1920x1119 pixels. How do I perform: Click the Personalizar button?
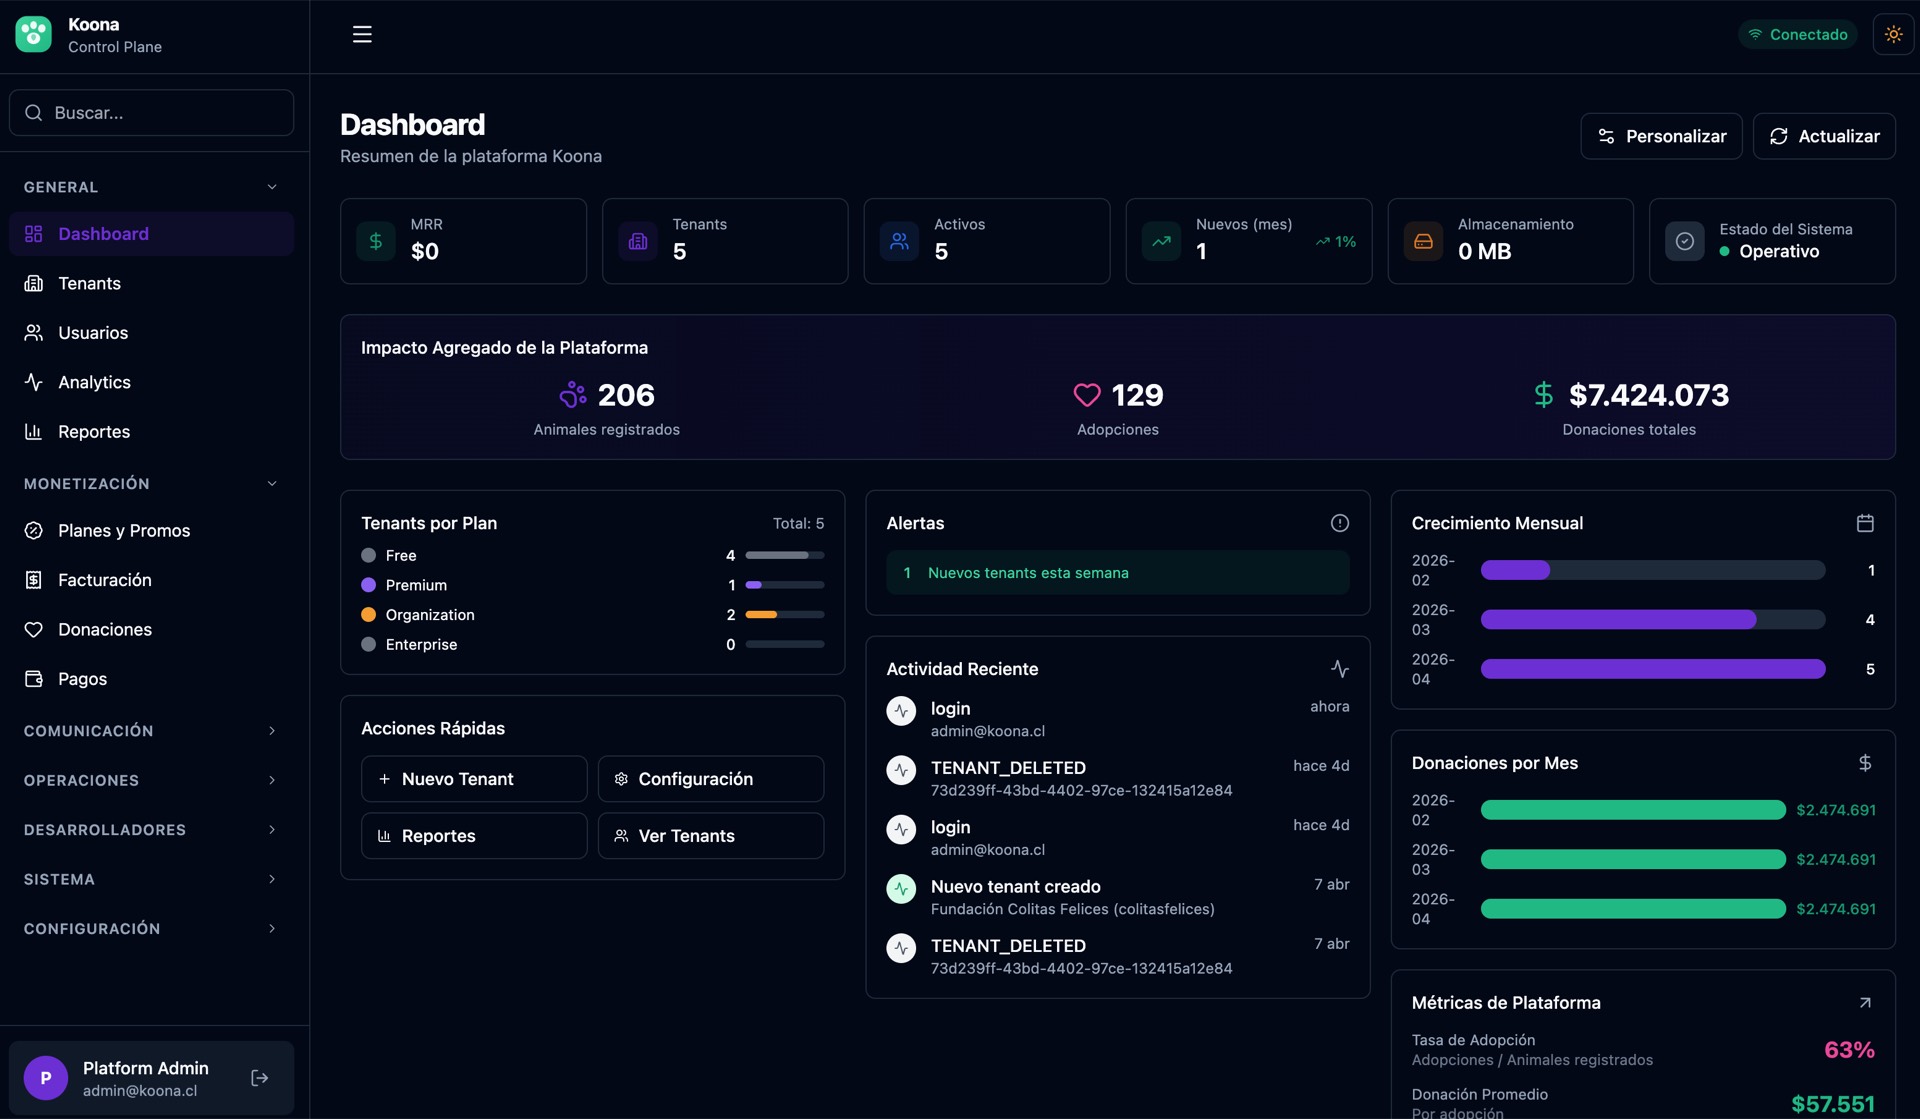pyautogui.click(x=1661, y=136)
